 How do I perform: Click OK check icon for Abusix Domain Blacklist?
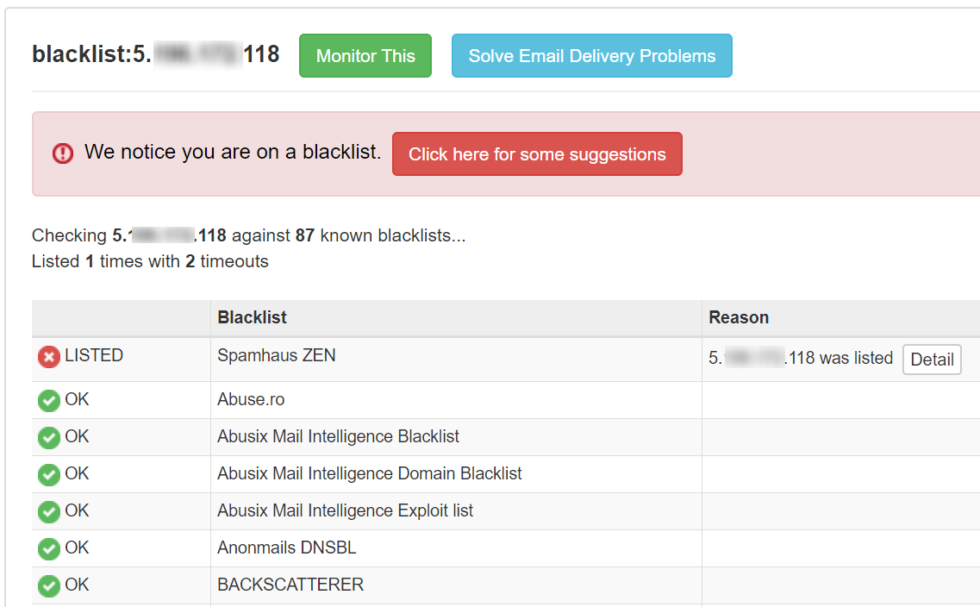pos(49,475)
